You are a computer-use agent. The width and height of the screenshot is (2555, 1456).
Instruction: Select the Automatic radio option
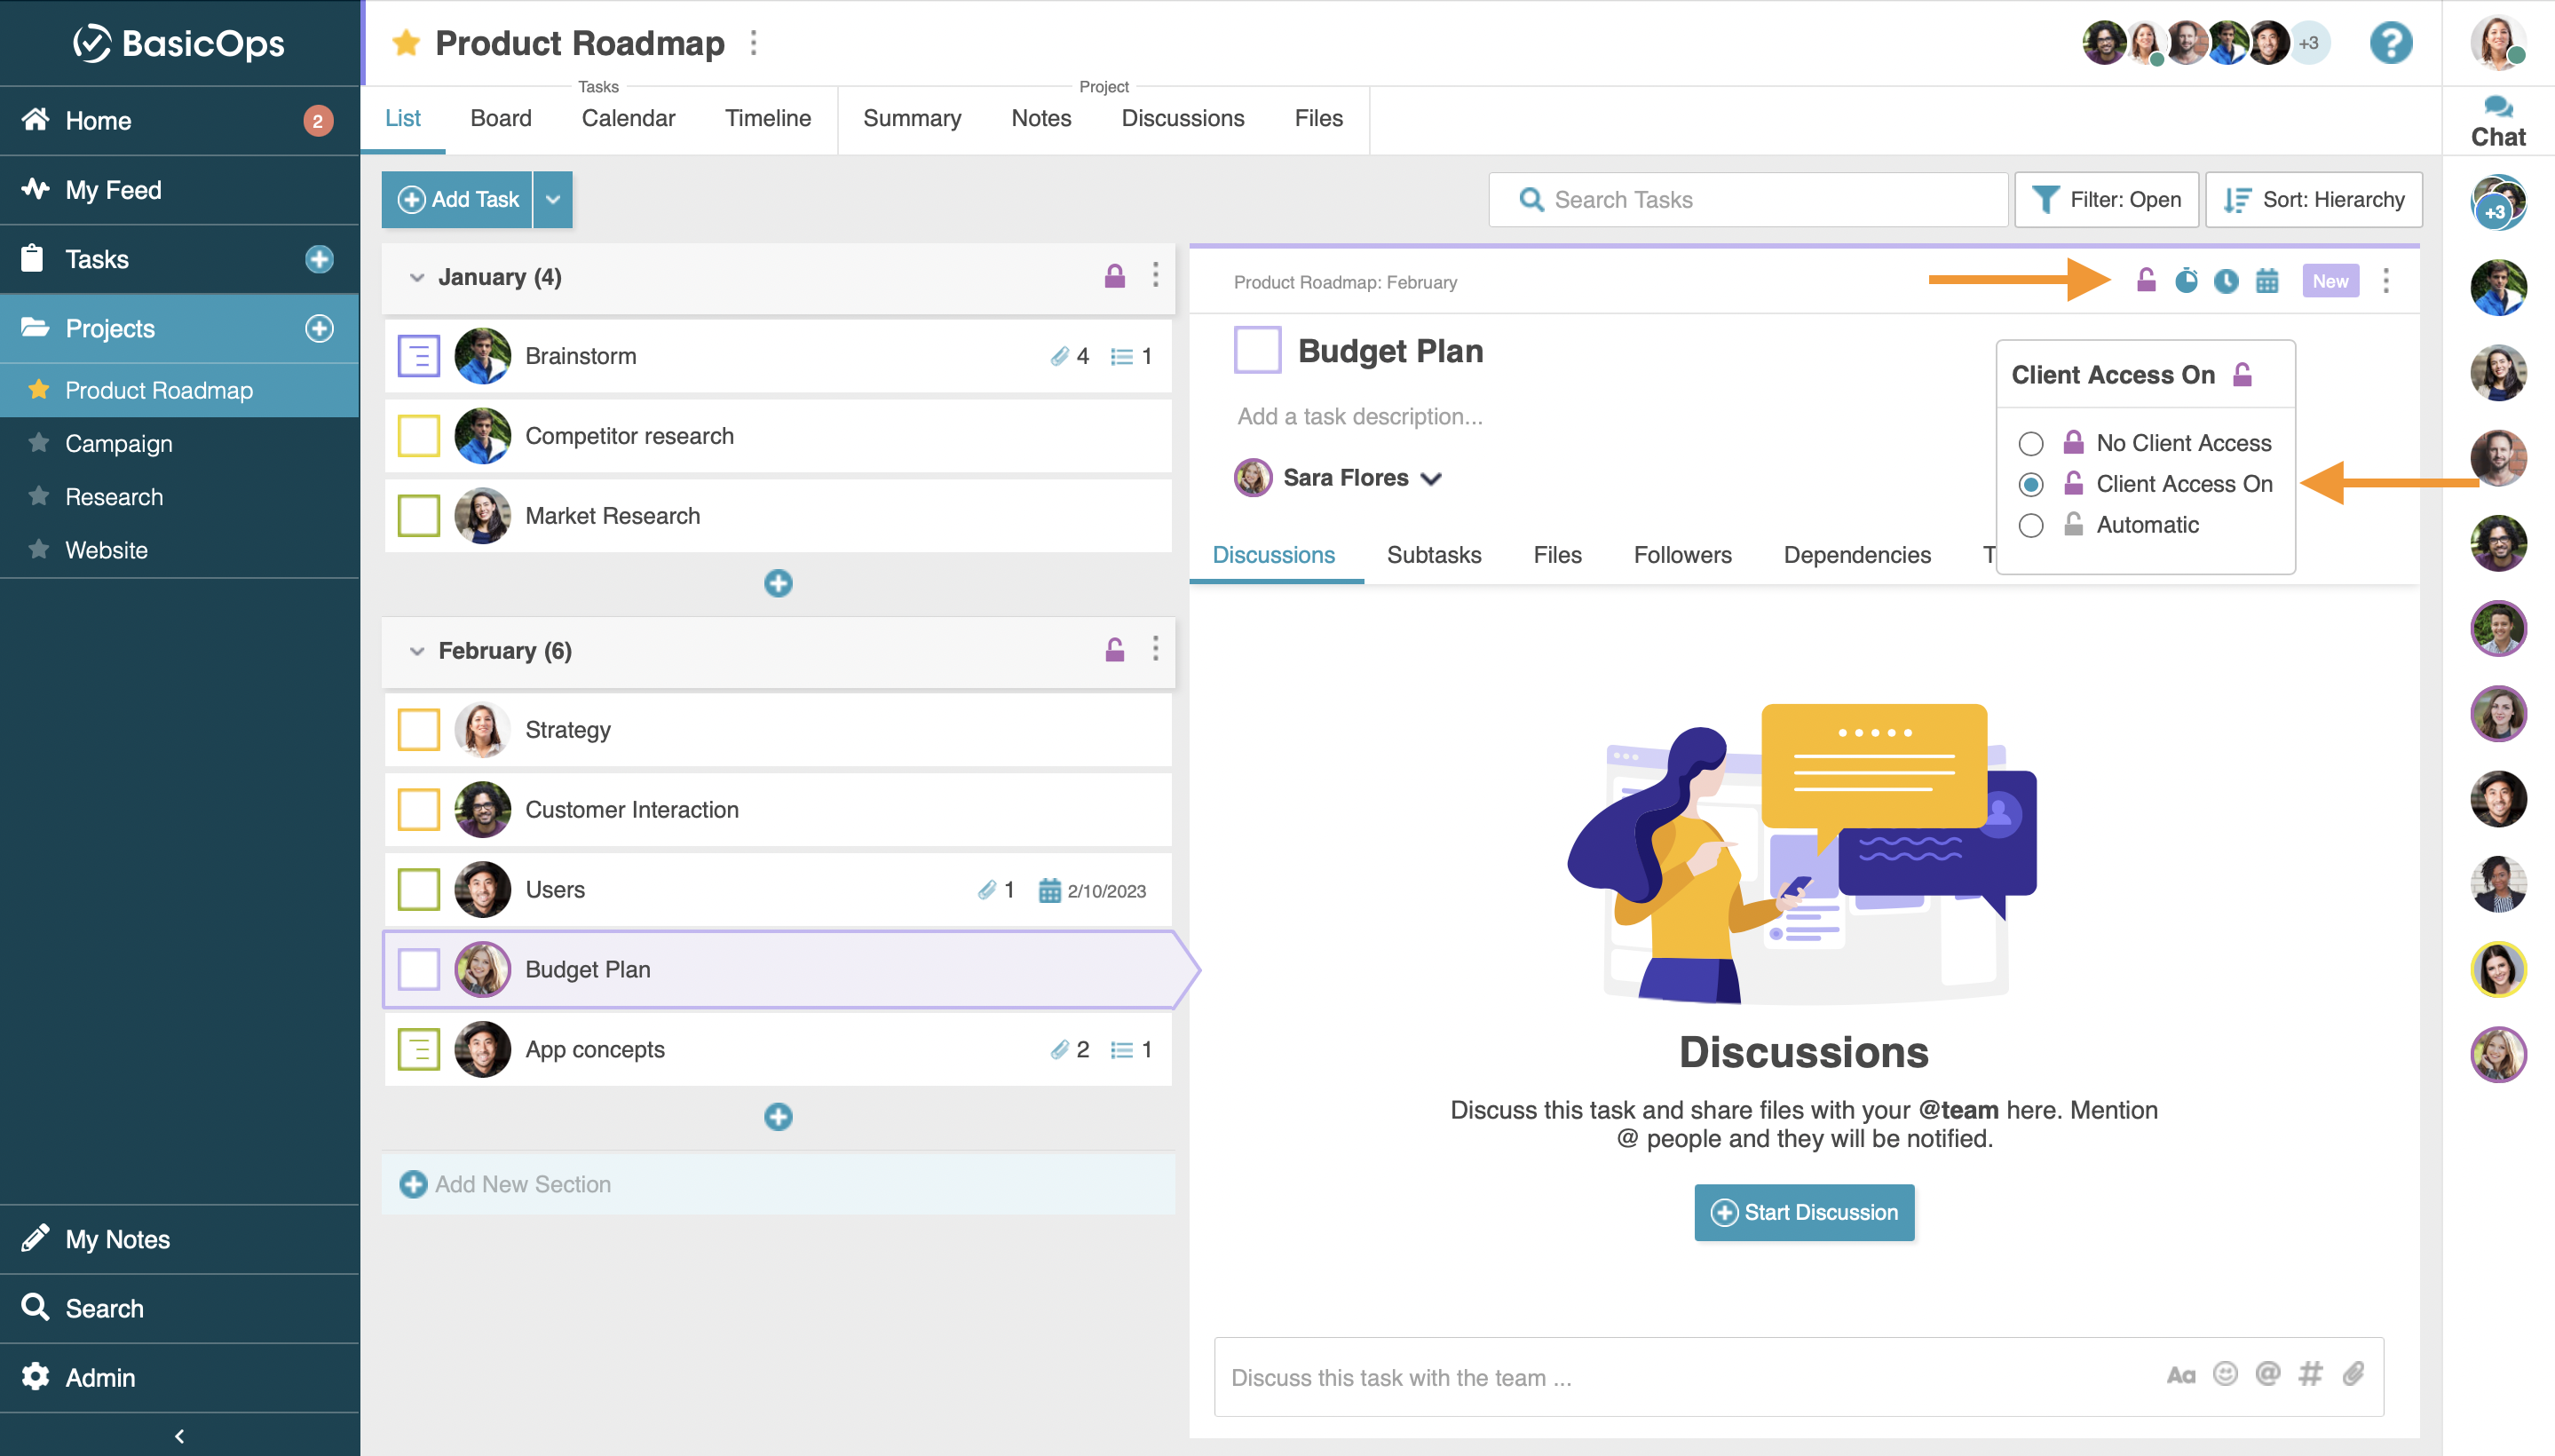(2030, 525)
